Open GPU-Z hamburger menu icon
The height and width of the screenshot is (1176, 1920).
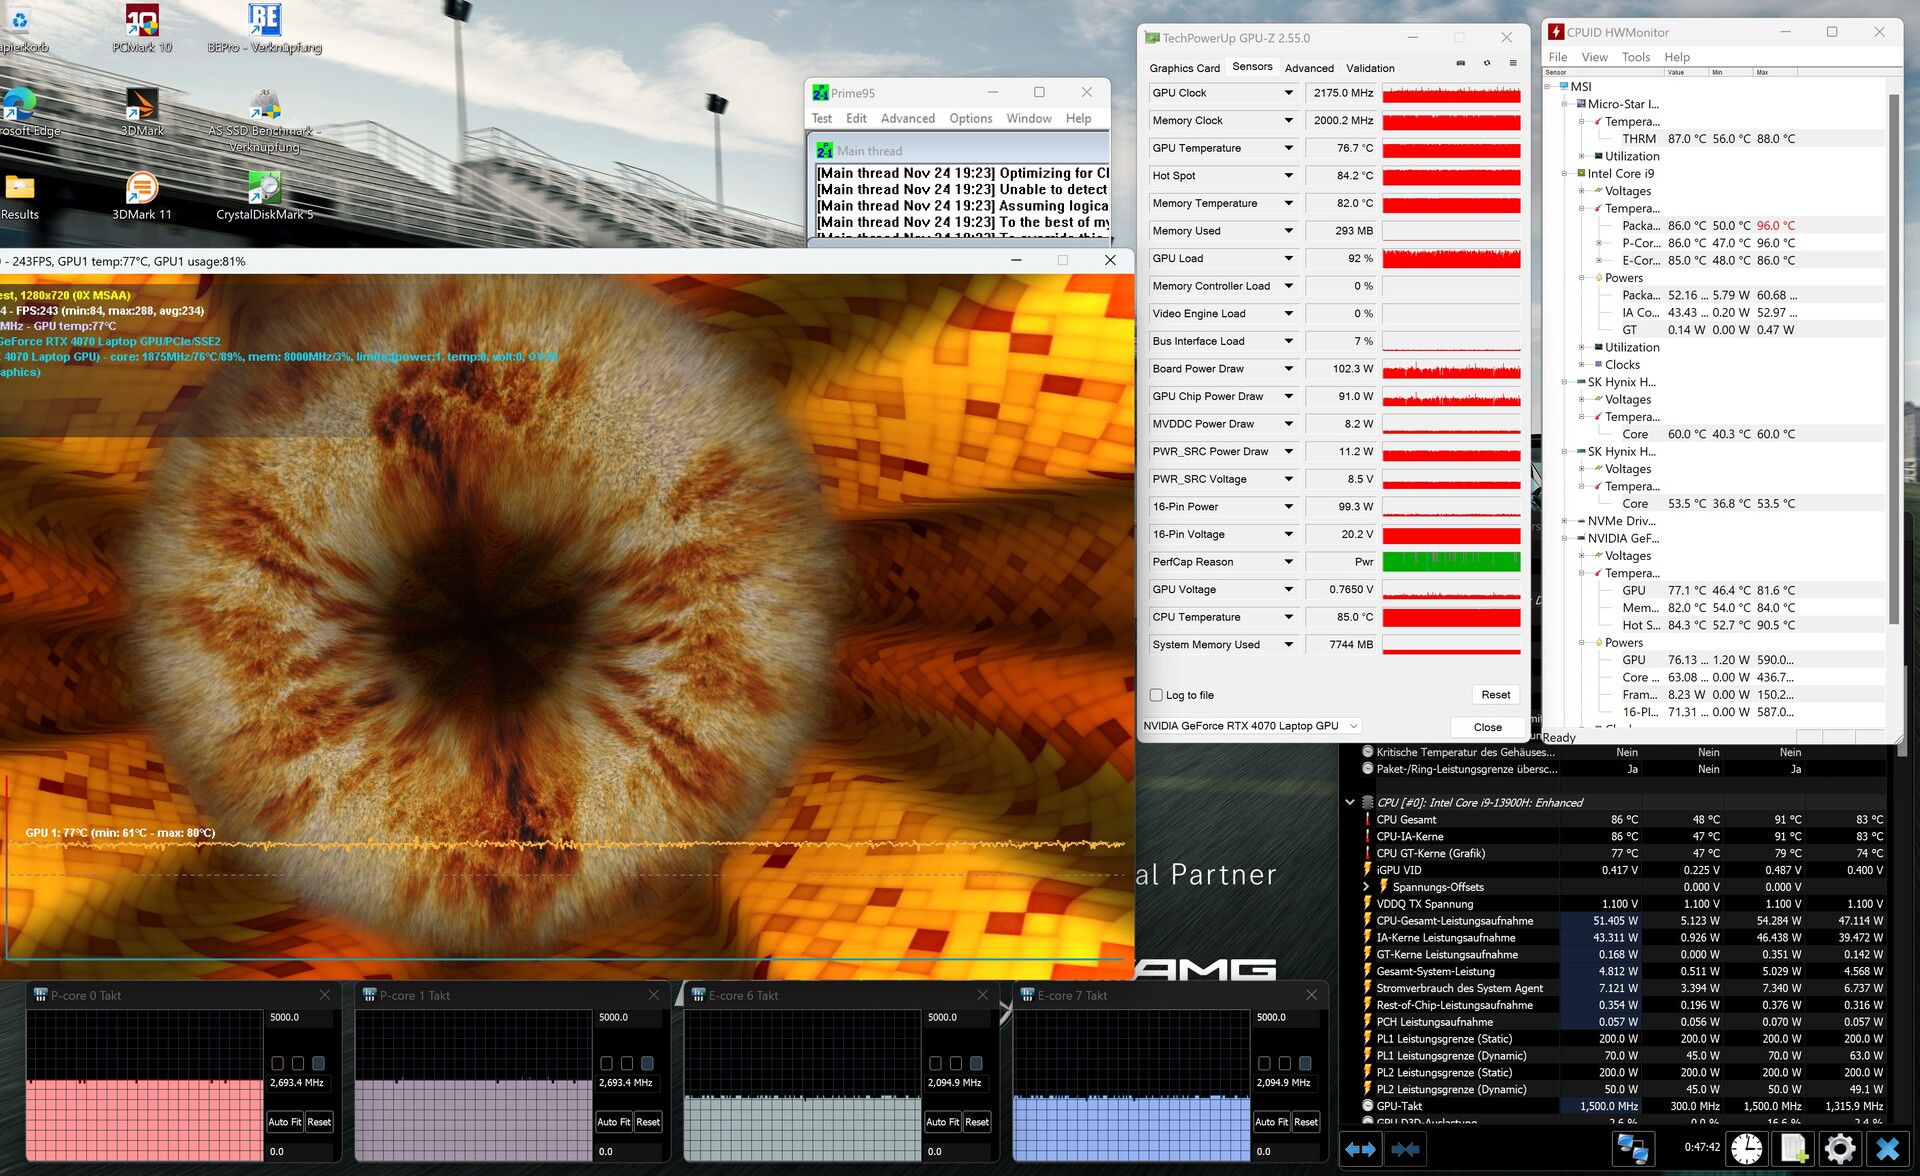tap(1513, 63)
